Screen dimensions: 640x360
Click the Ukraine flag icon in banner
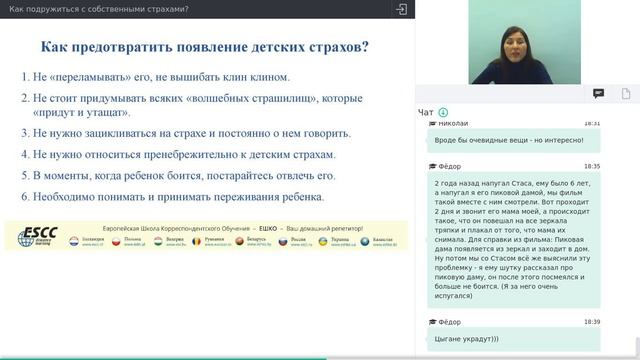pyautogui.click(x=323, y=242)
